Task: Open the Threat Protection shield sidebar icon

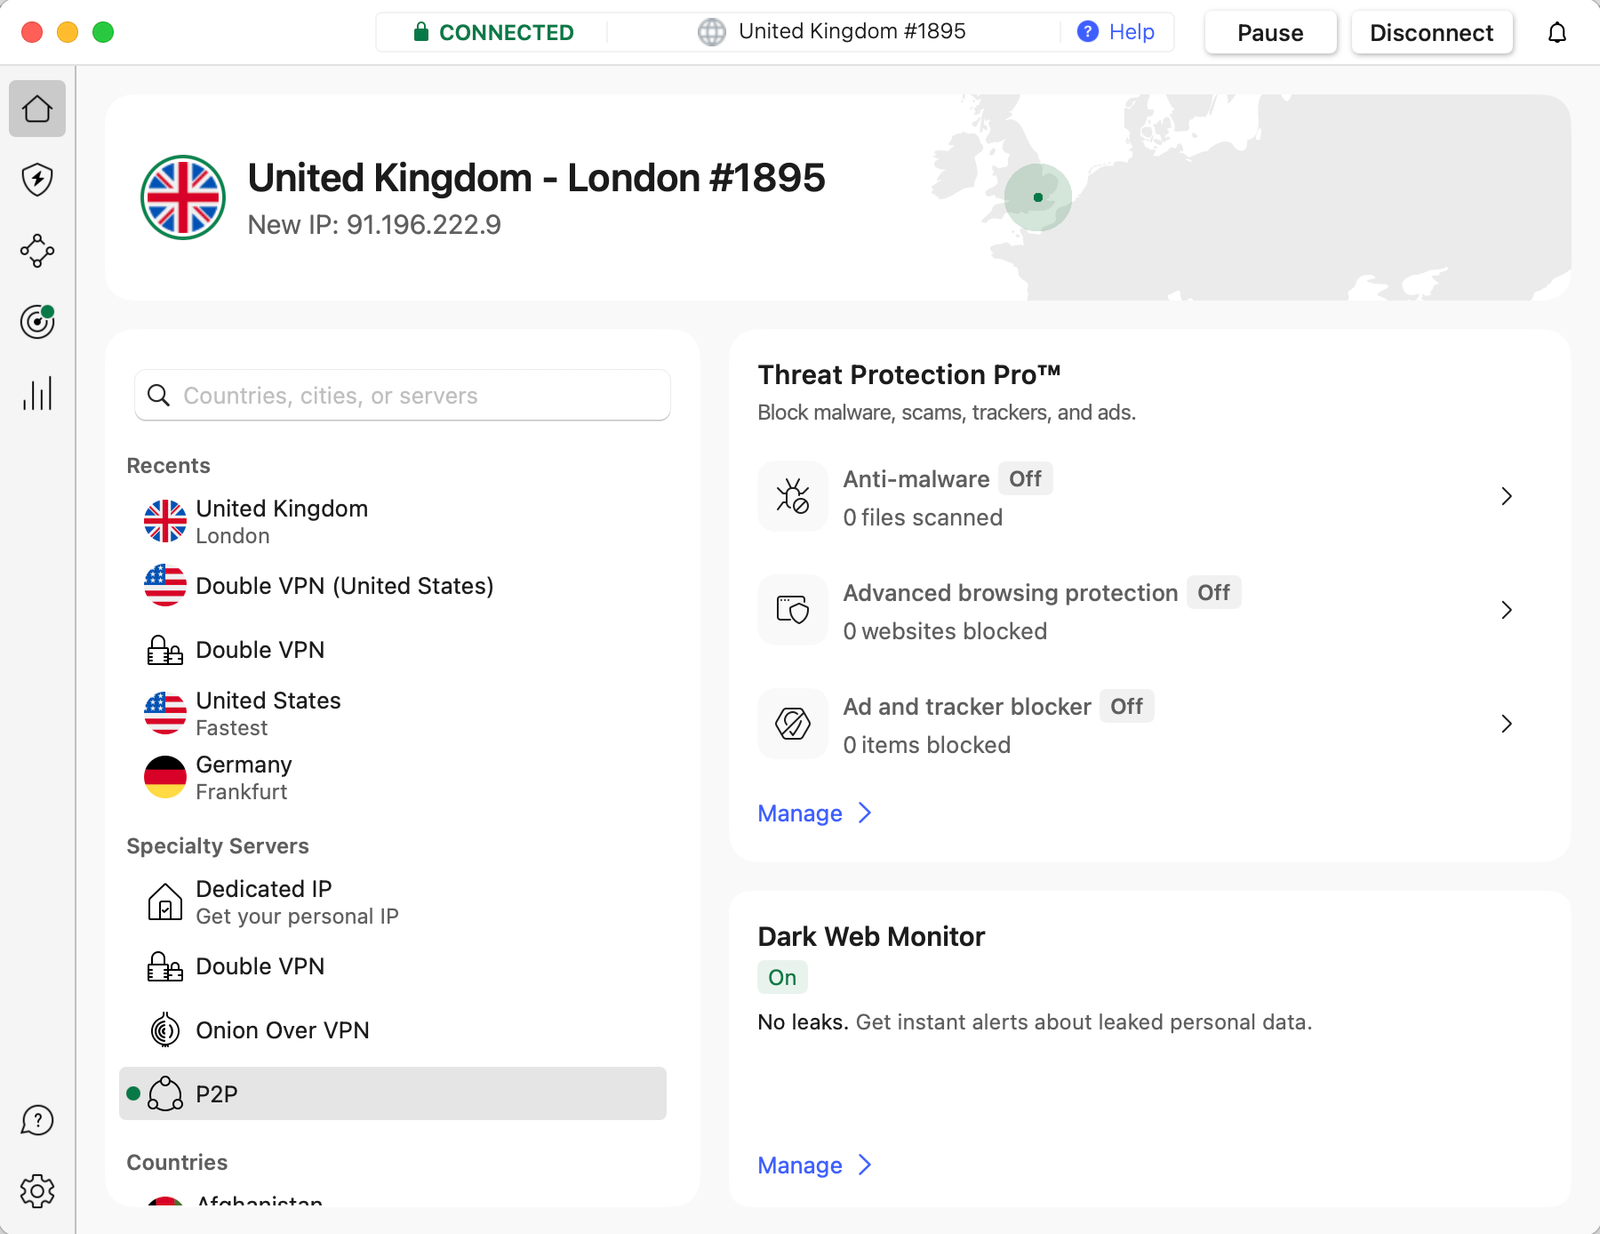Action: (x=37, y=180)
